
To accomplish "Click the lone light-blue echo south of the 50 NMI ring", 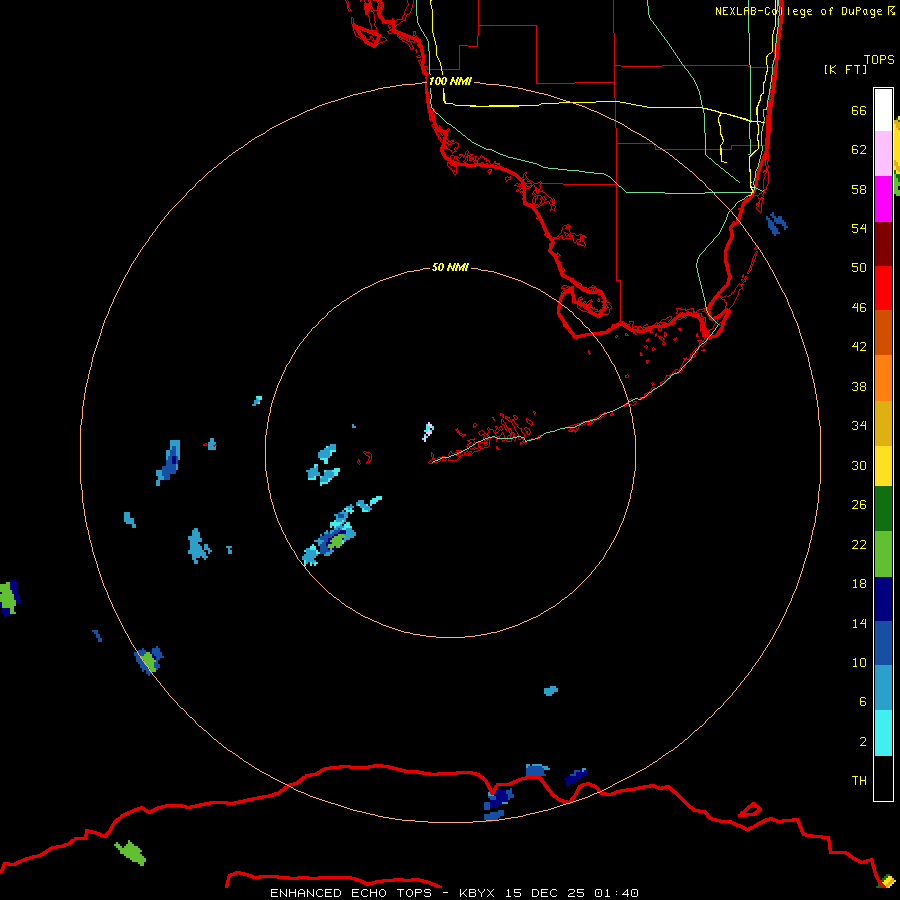I will pyautogui.click(x=550, y=690).
